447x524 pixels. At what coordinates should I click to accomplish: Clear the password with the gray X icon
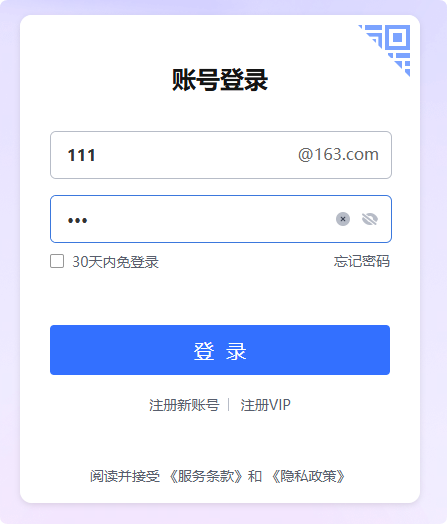coord(343,219)
